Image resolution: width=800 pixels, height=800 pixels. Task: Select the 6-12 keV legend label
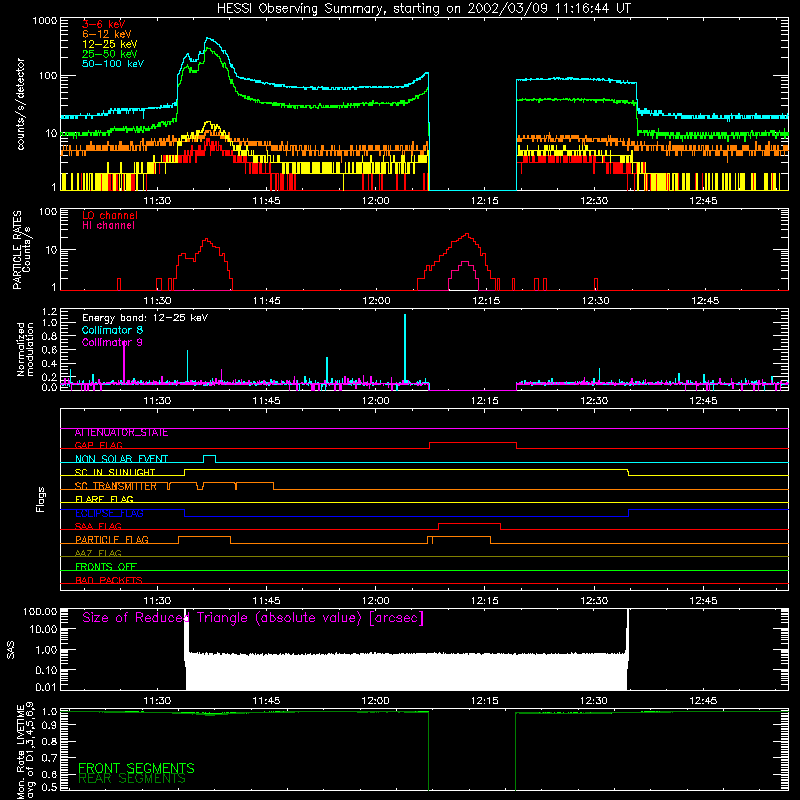coord(107,34)
